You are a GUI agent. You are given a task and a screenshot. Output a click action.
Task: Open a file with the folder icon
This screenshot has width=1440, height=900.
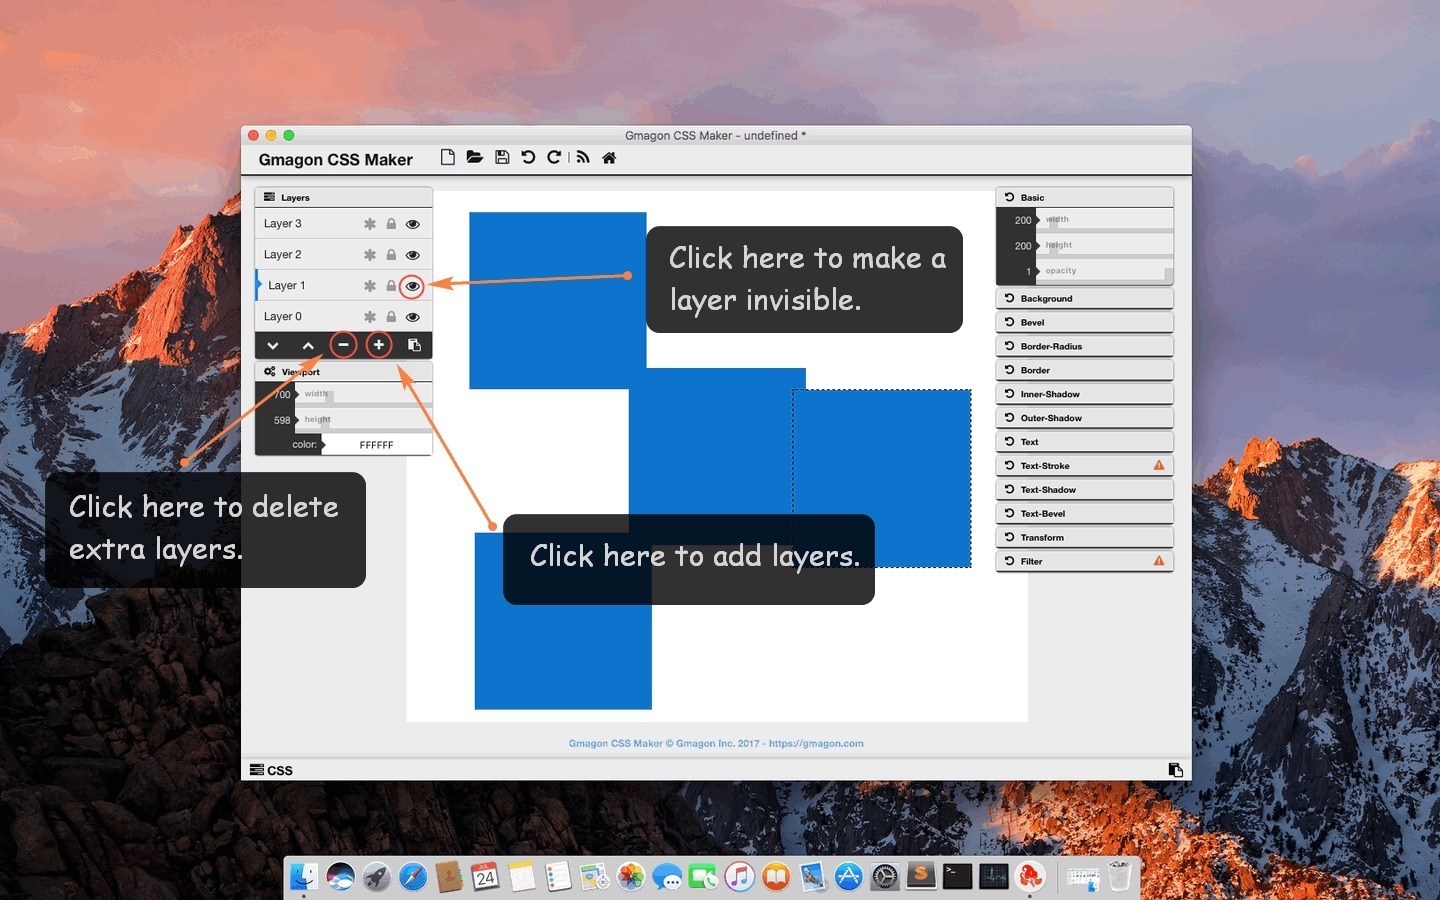click(475, 157)
